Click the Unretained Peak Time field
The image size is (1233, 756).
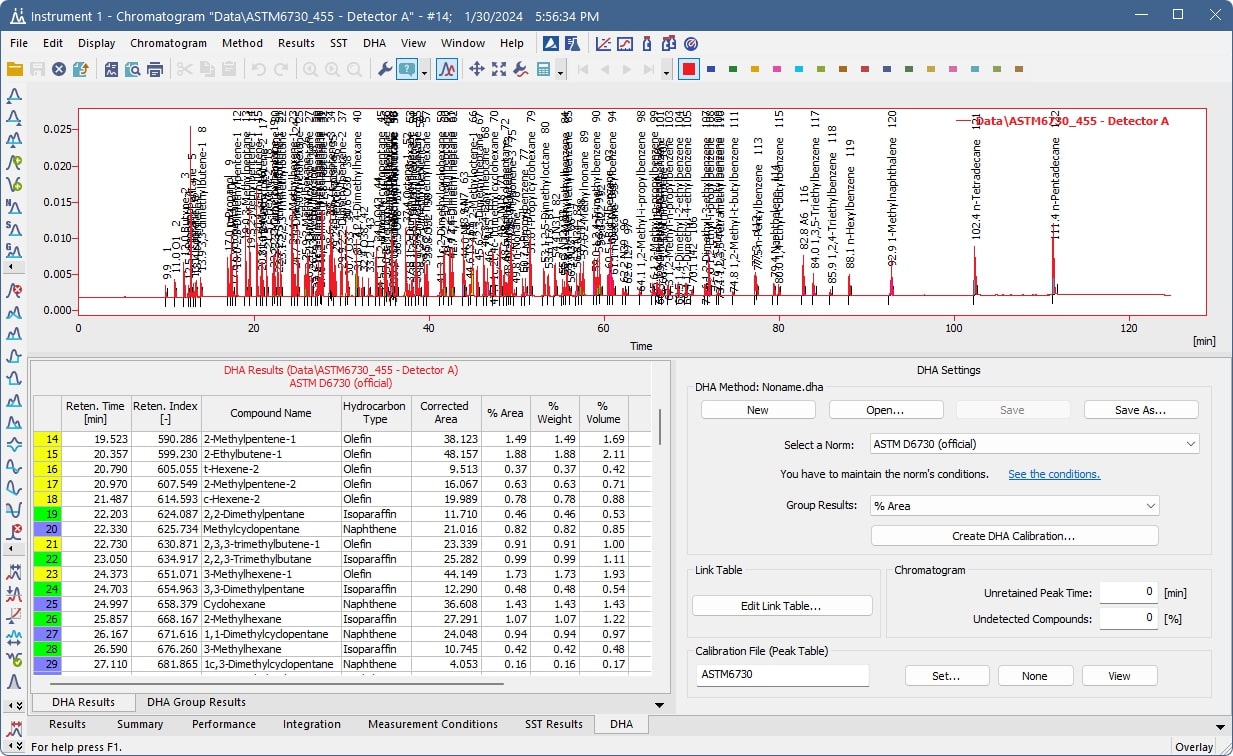coord(1129,593)
